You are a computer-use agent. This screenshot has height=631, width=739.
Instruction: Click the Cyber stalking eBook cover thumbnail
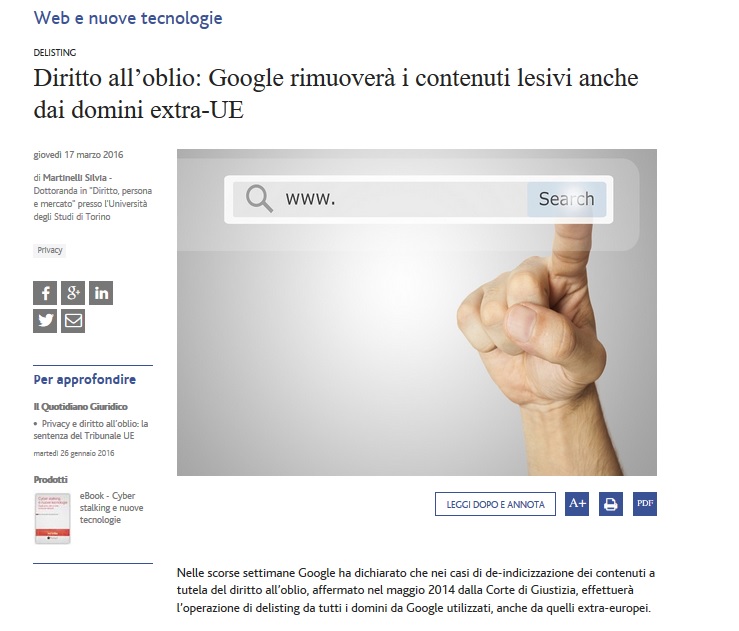(53, 518)
